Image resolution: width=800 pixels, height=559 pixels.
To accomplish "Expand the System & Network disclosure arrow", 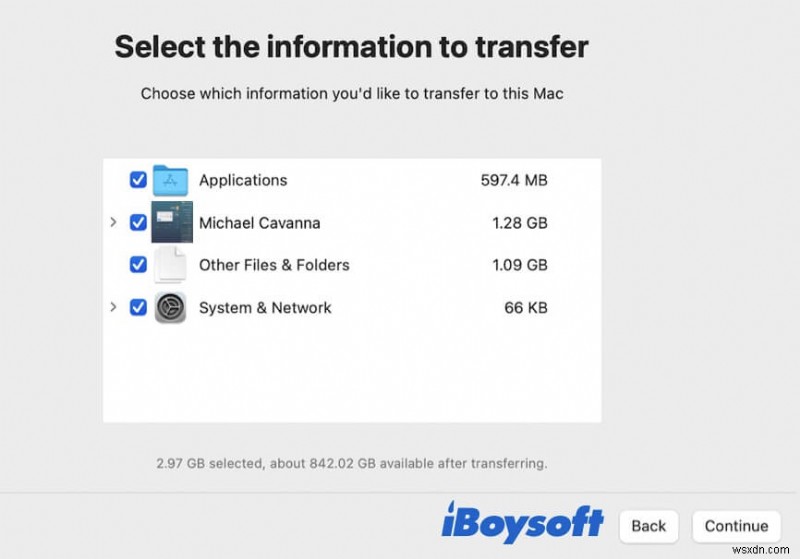I will (113, 307).
